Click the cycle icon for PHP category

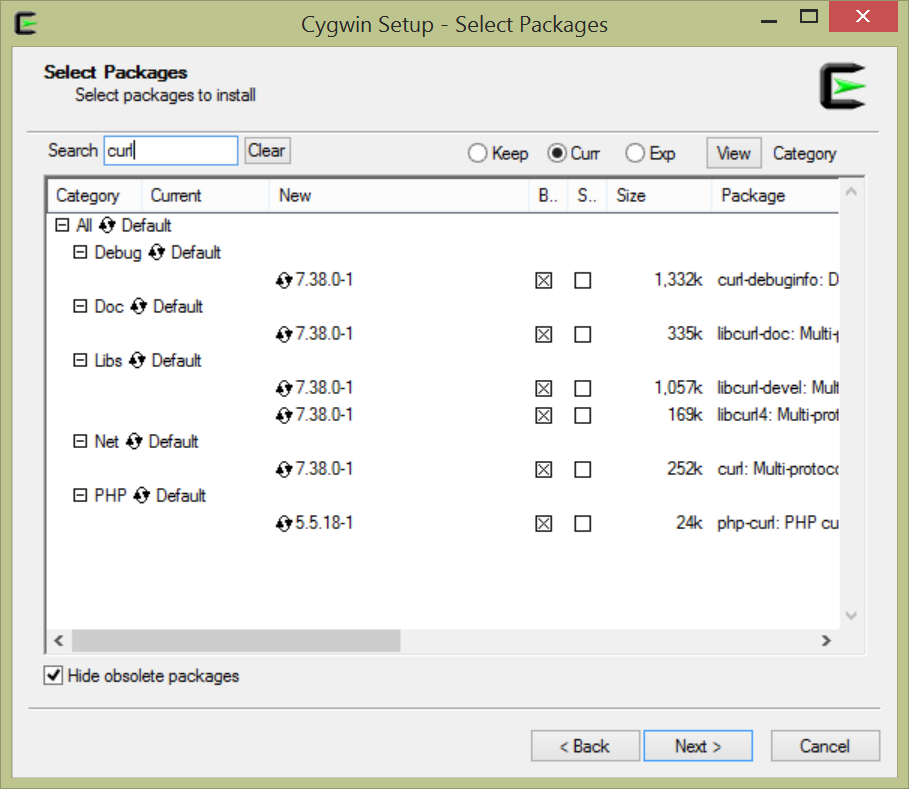tap(141, 495)
